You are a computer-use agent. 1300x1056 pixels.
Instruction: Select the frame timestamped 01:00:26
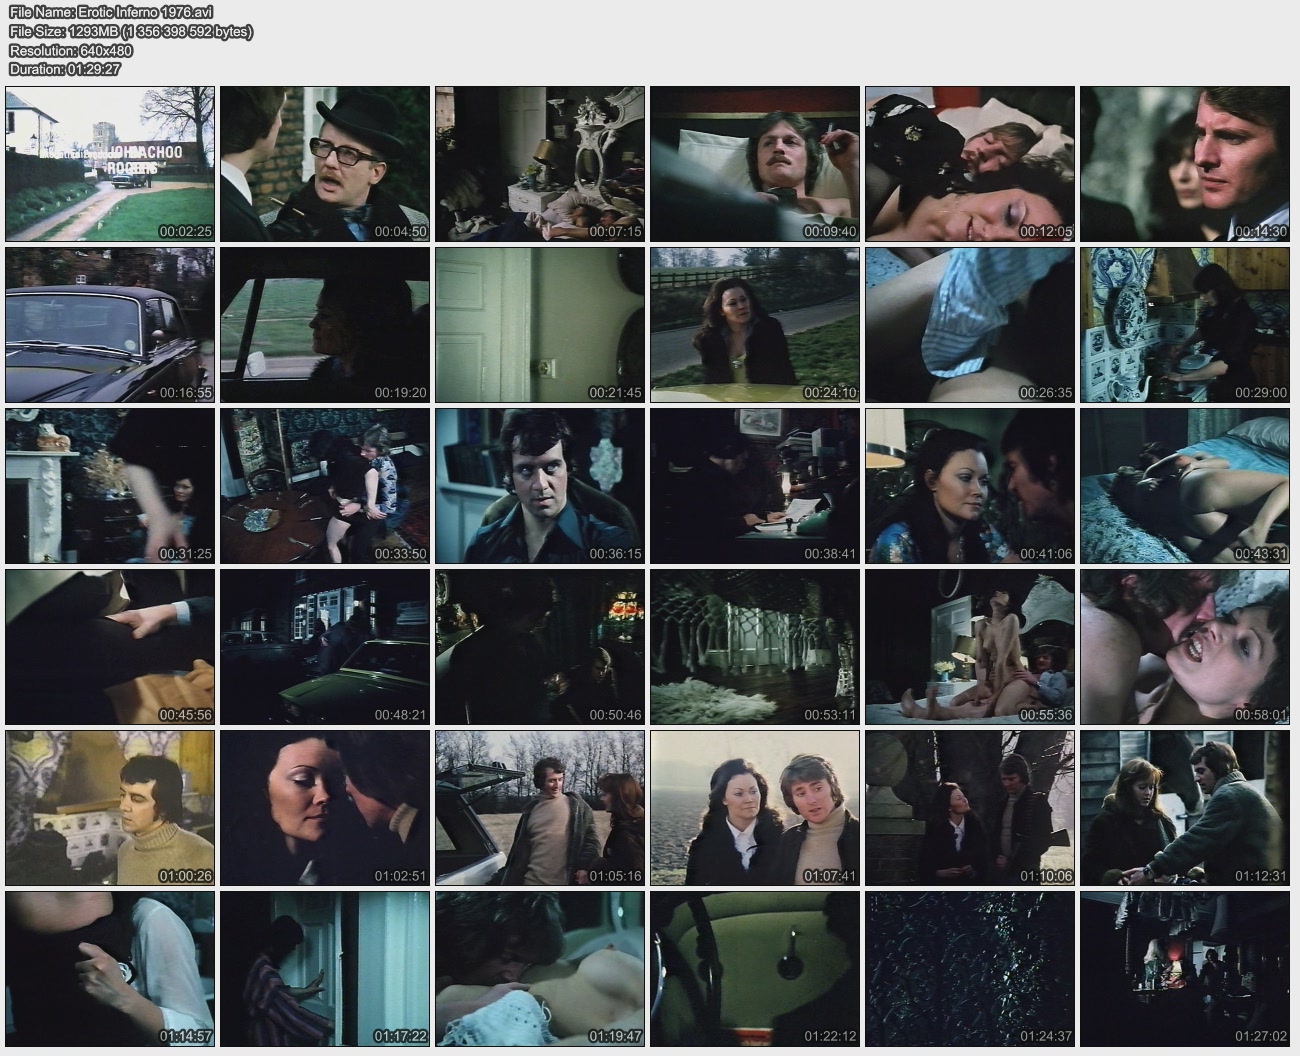(110, 808)
